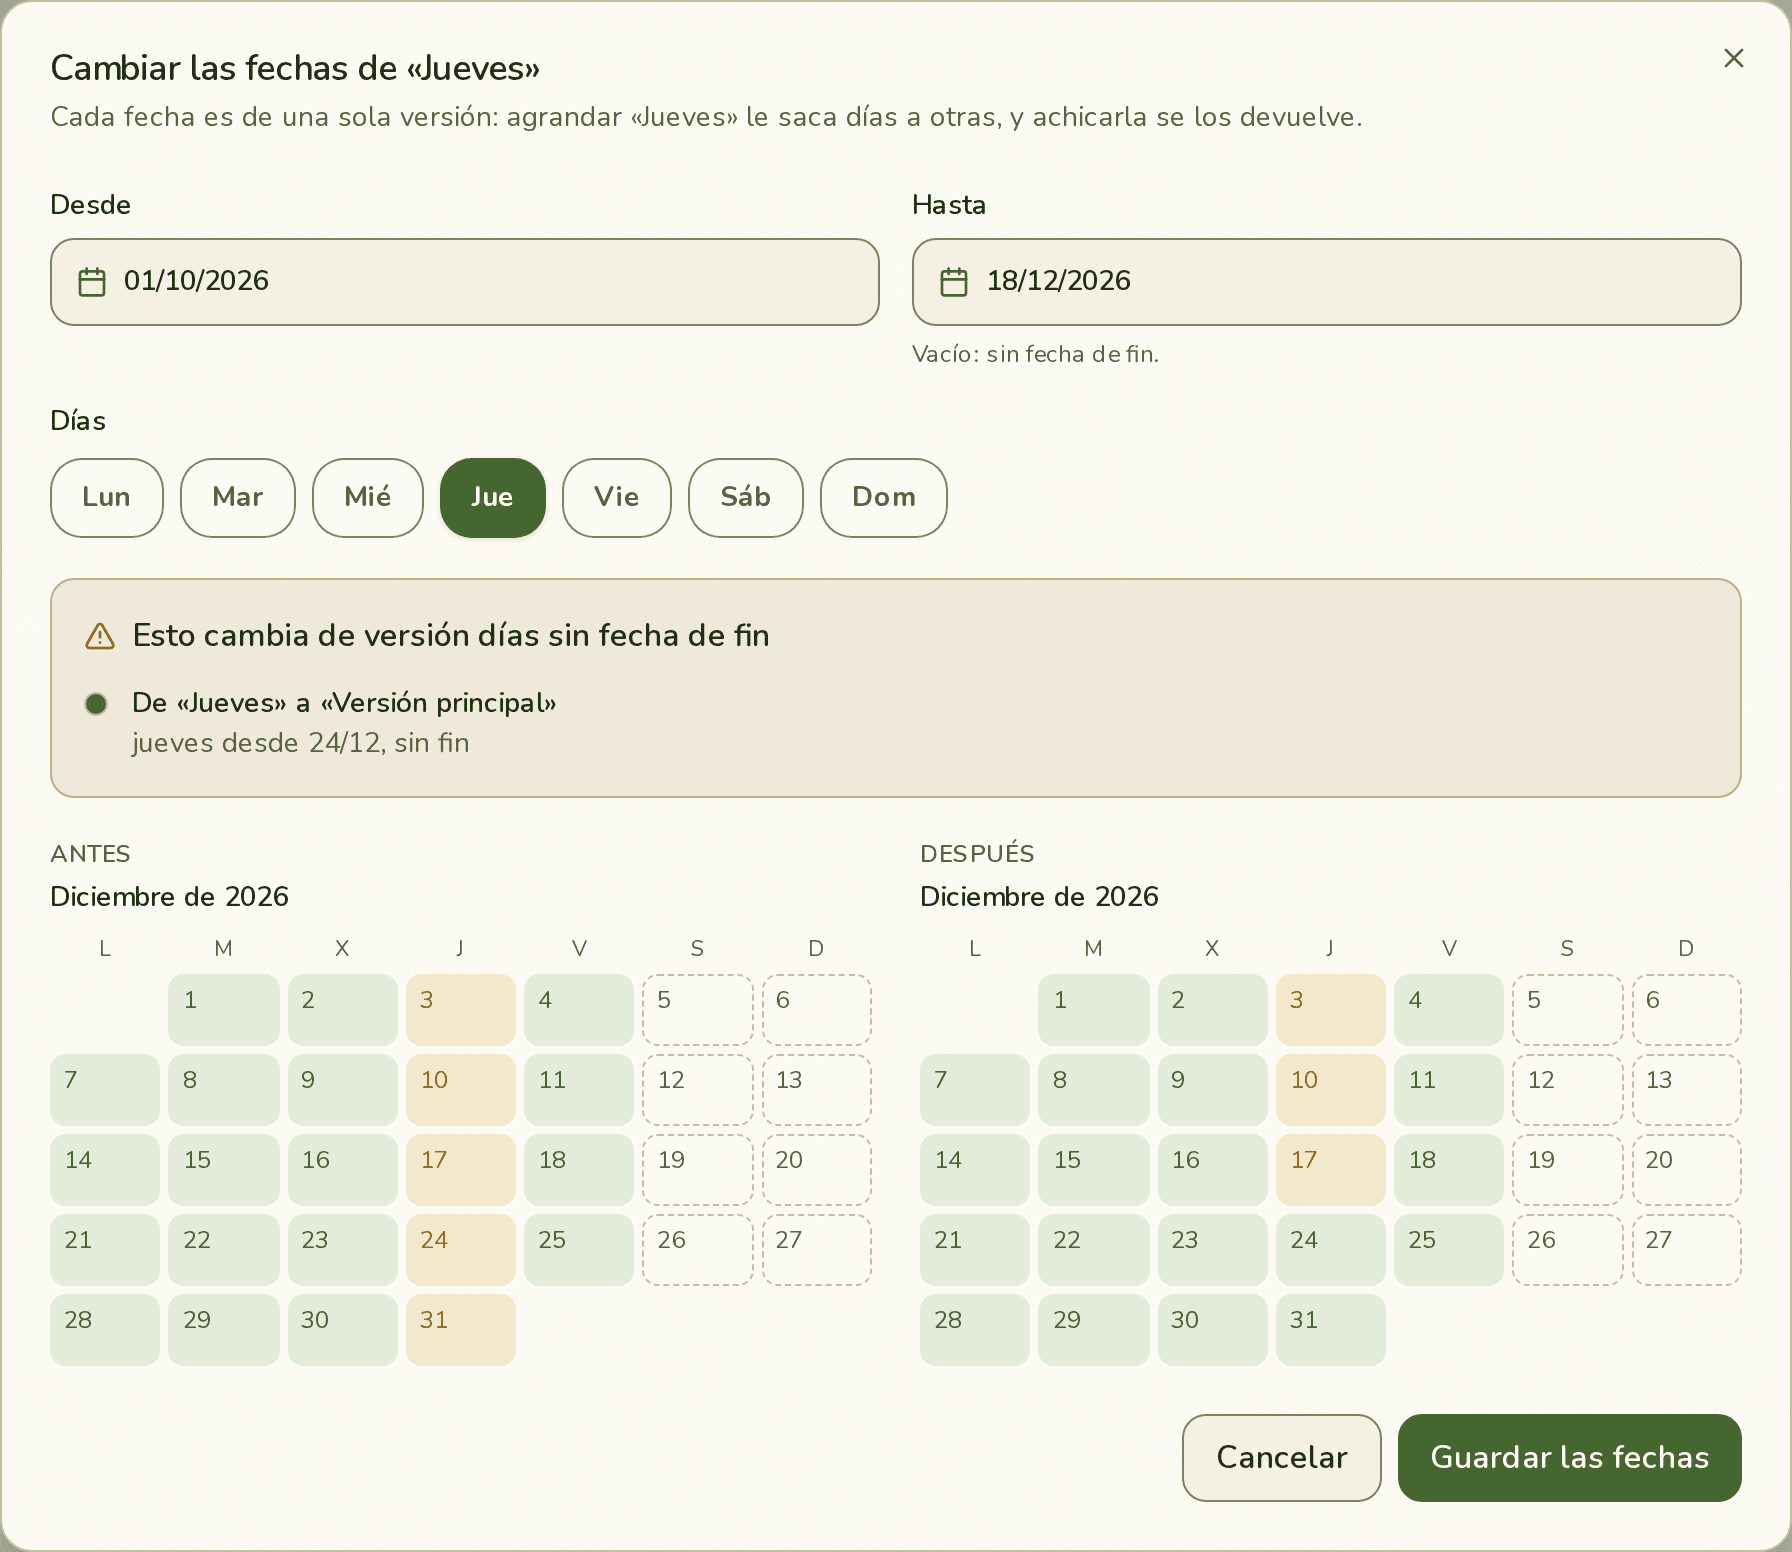Select day 3 in the Antes calendar

461,1010
